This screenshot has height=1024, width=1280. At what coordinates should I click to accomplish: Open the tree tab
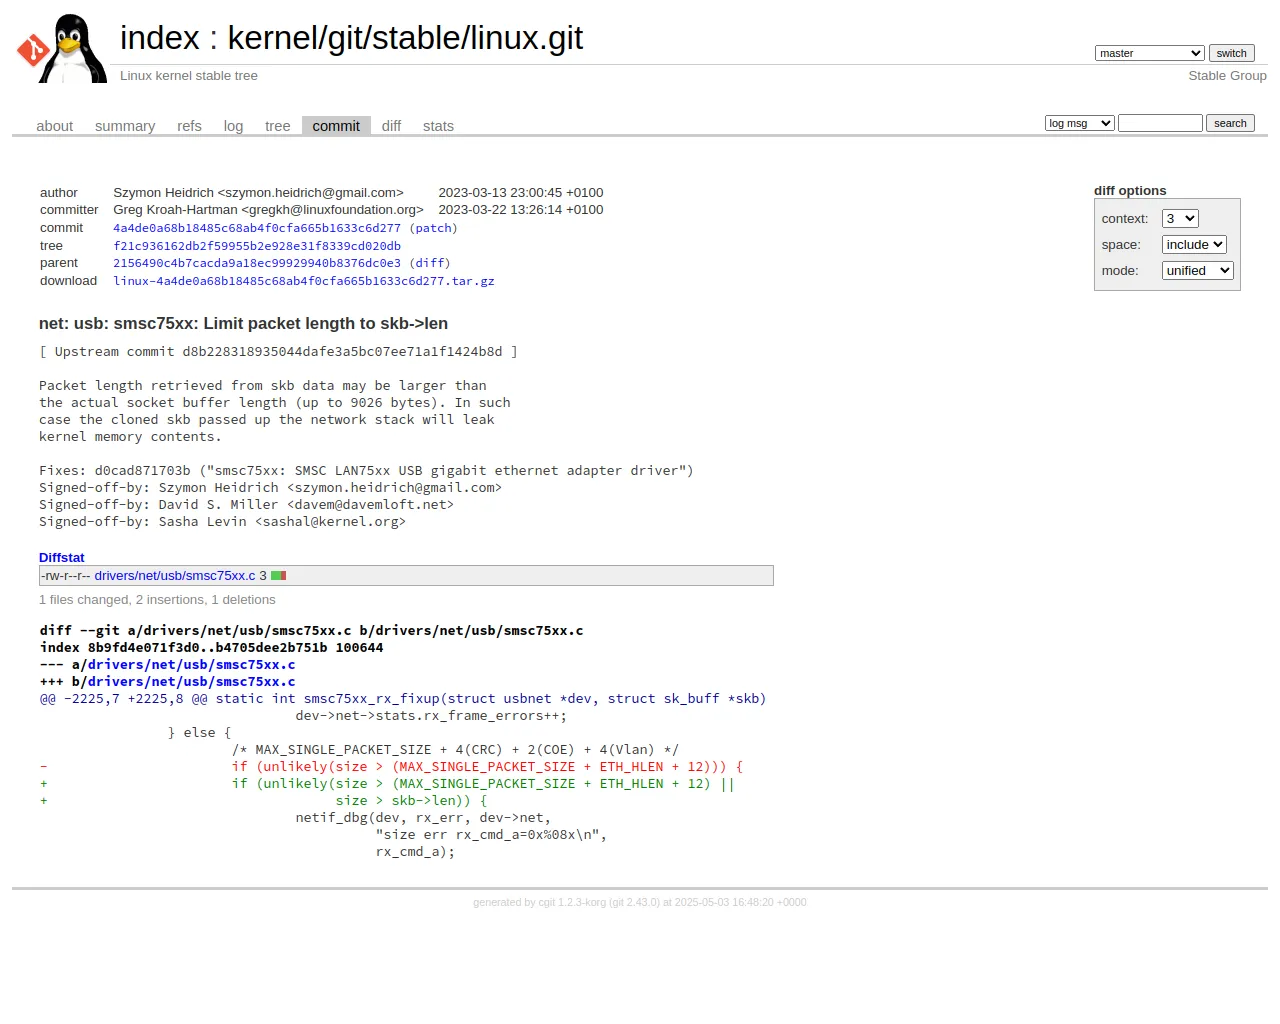277,126
